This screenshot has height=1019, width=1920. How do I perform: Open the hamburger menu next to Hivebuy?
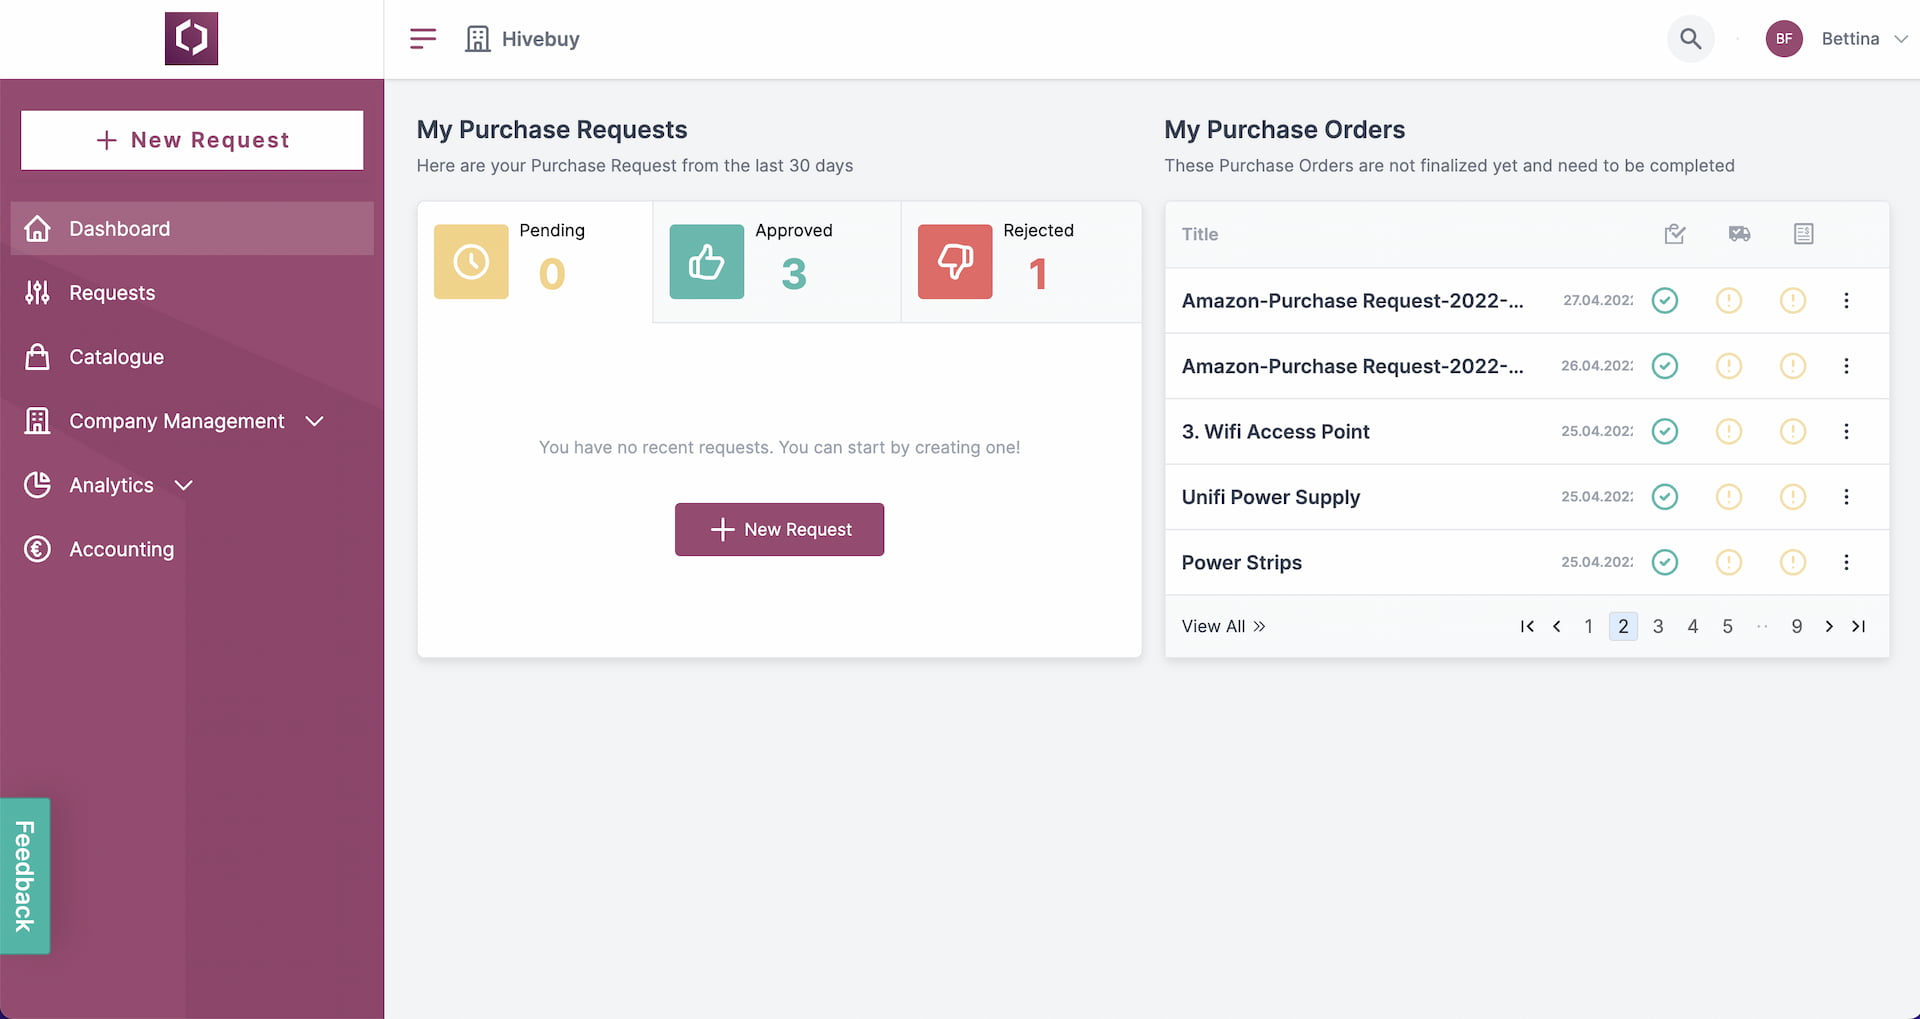(x=422, y=38)
